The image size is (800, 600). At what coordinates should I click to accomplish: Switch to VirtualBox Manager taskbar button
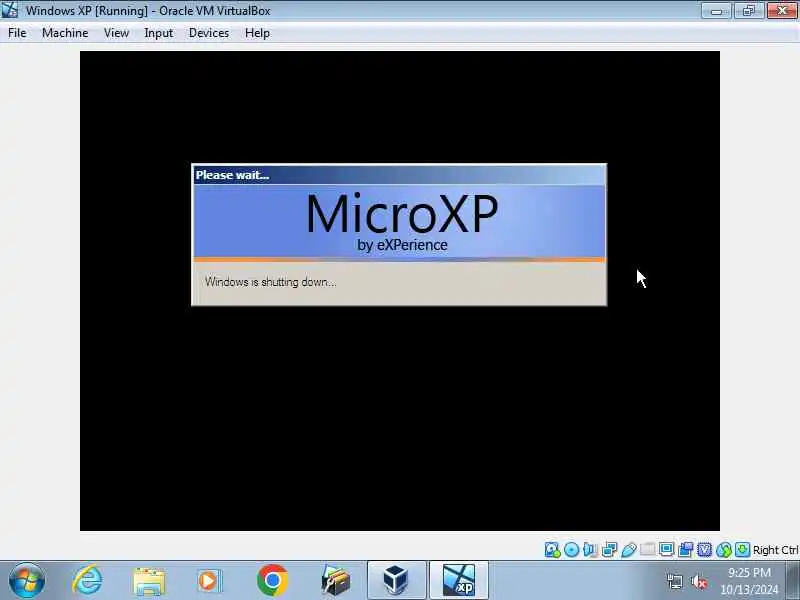point(396,580)
